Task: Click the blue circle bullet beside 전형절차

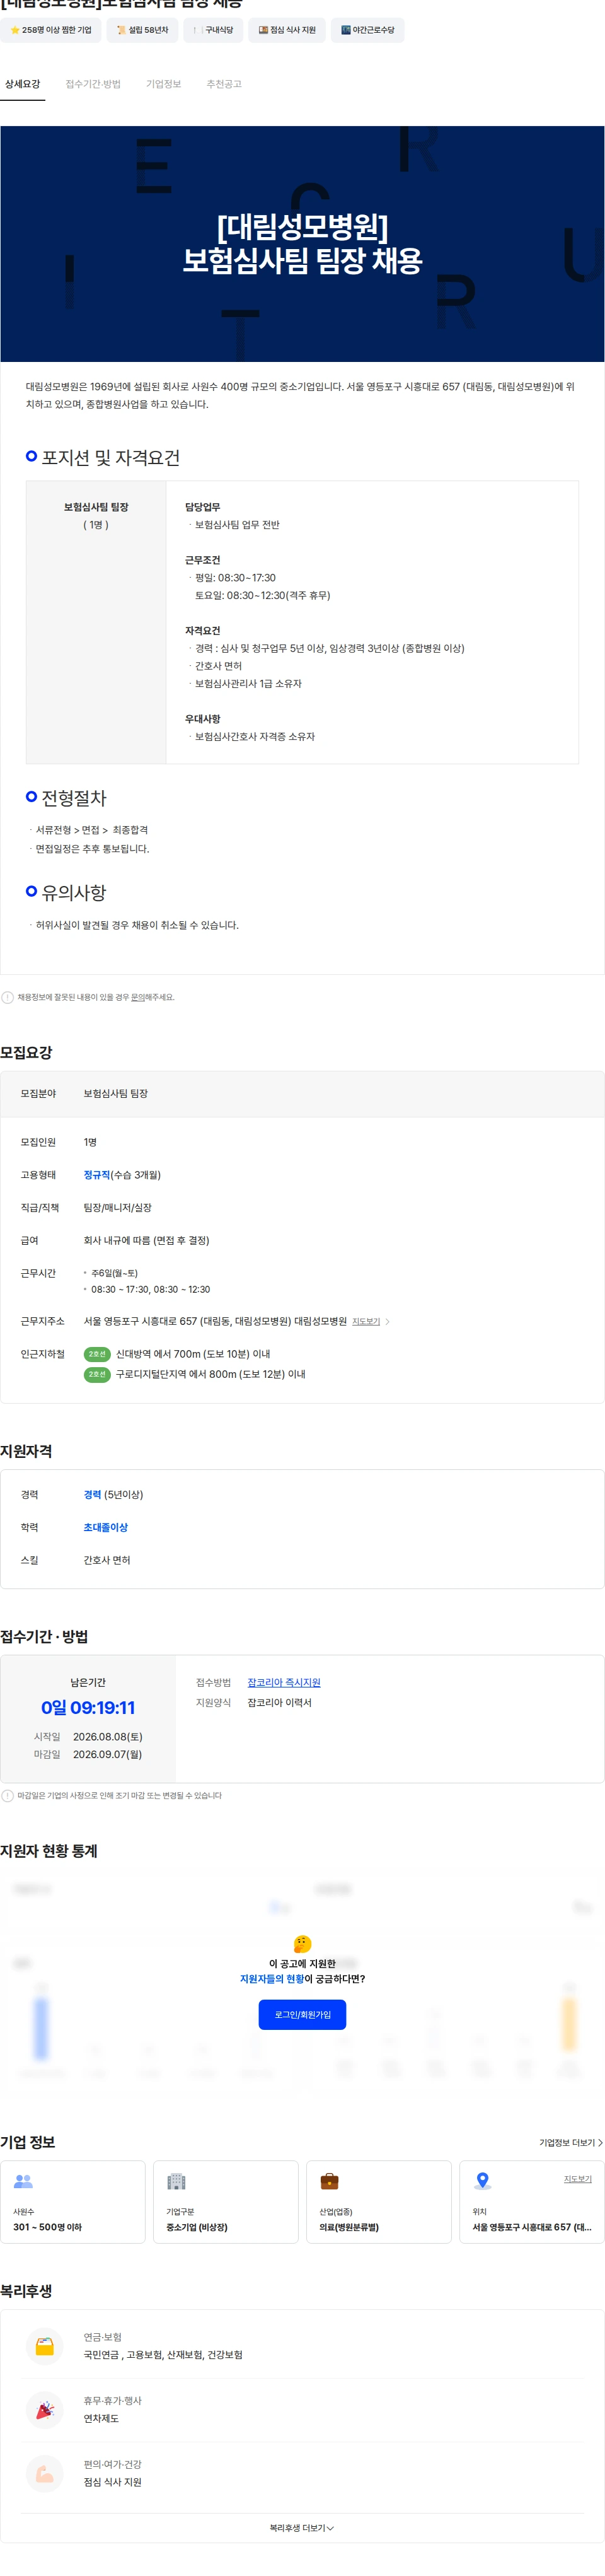Action: tap(31, 796)
